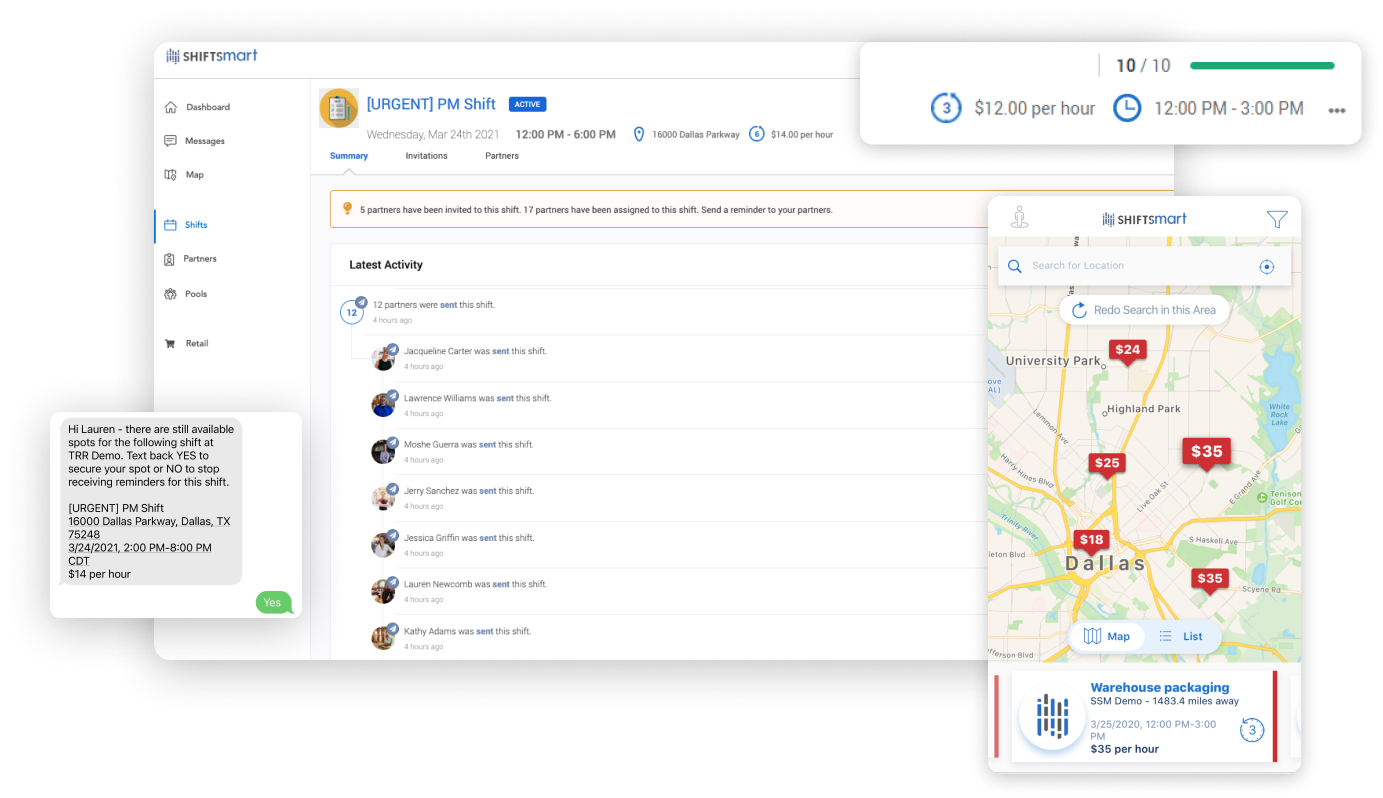The image size is (1383, 798).
Task: Toggle the person locator icon atop the map
Action: coord(1020,216)
